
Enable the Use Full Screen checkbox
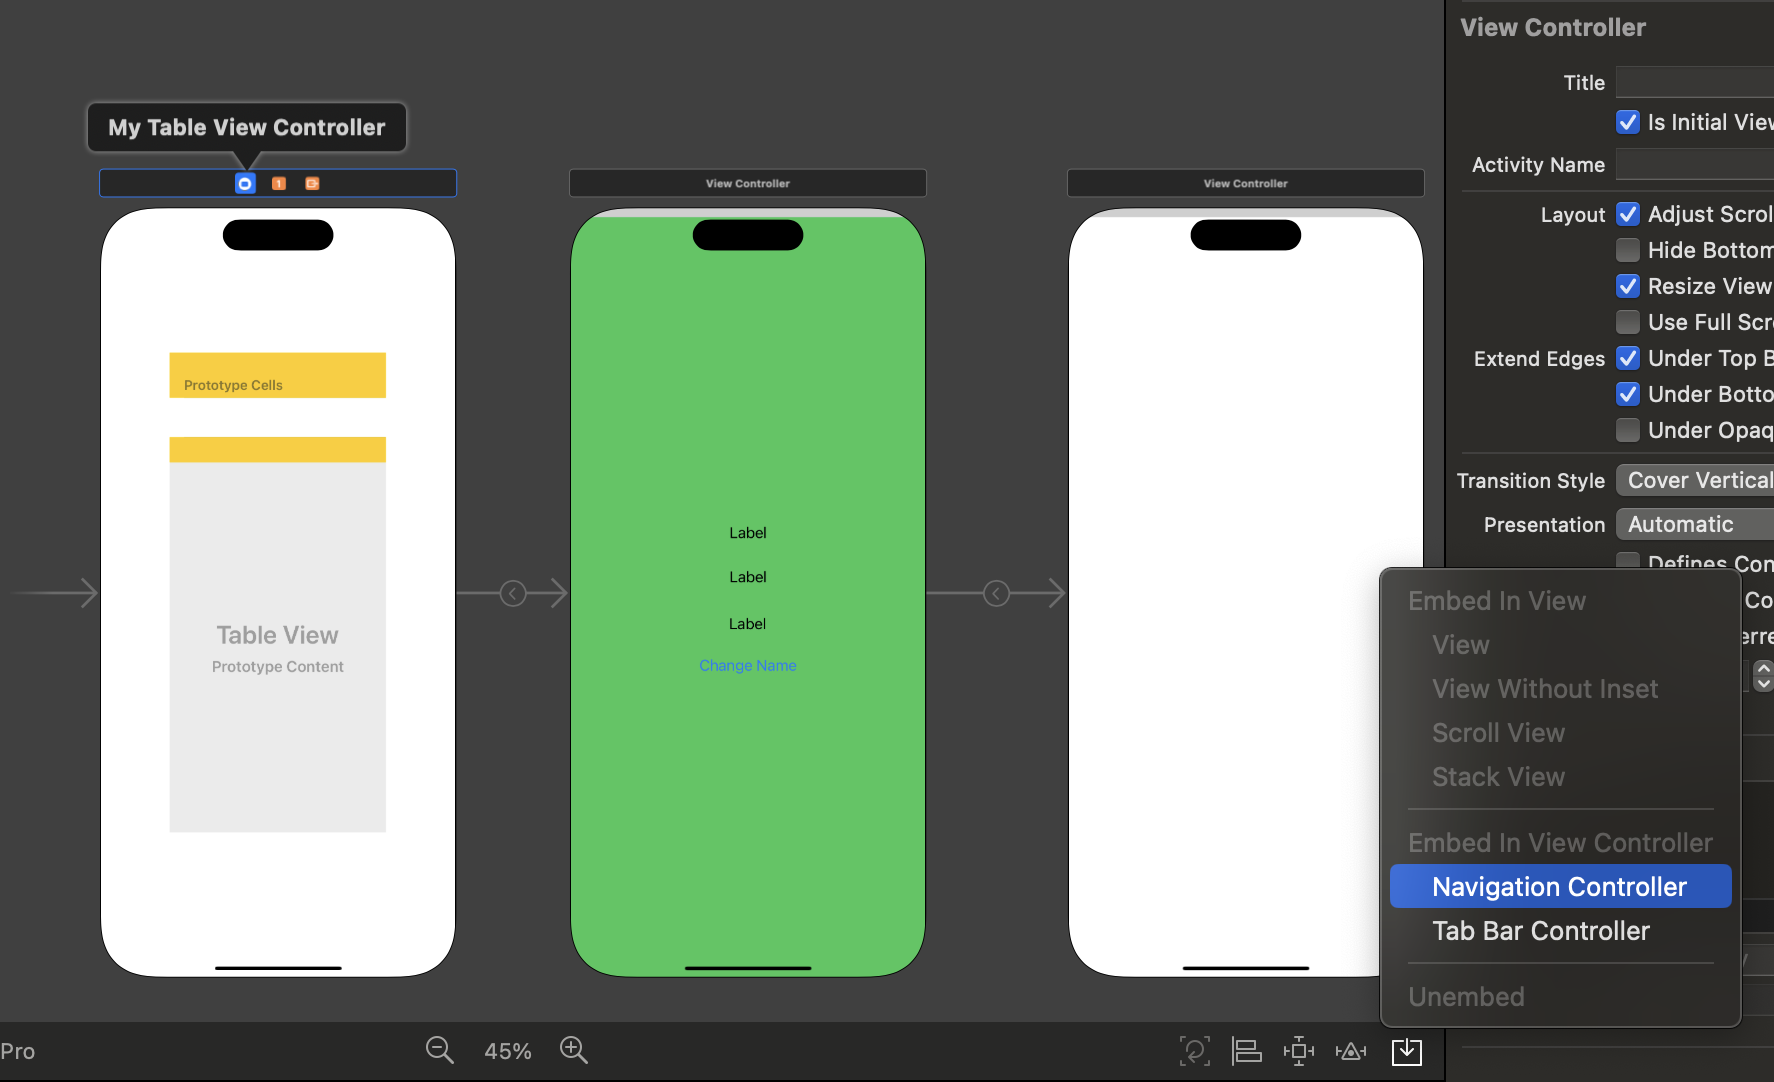tap(1628, 322)
